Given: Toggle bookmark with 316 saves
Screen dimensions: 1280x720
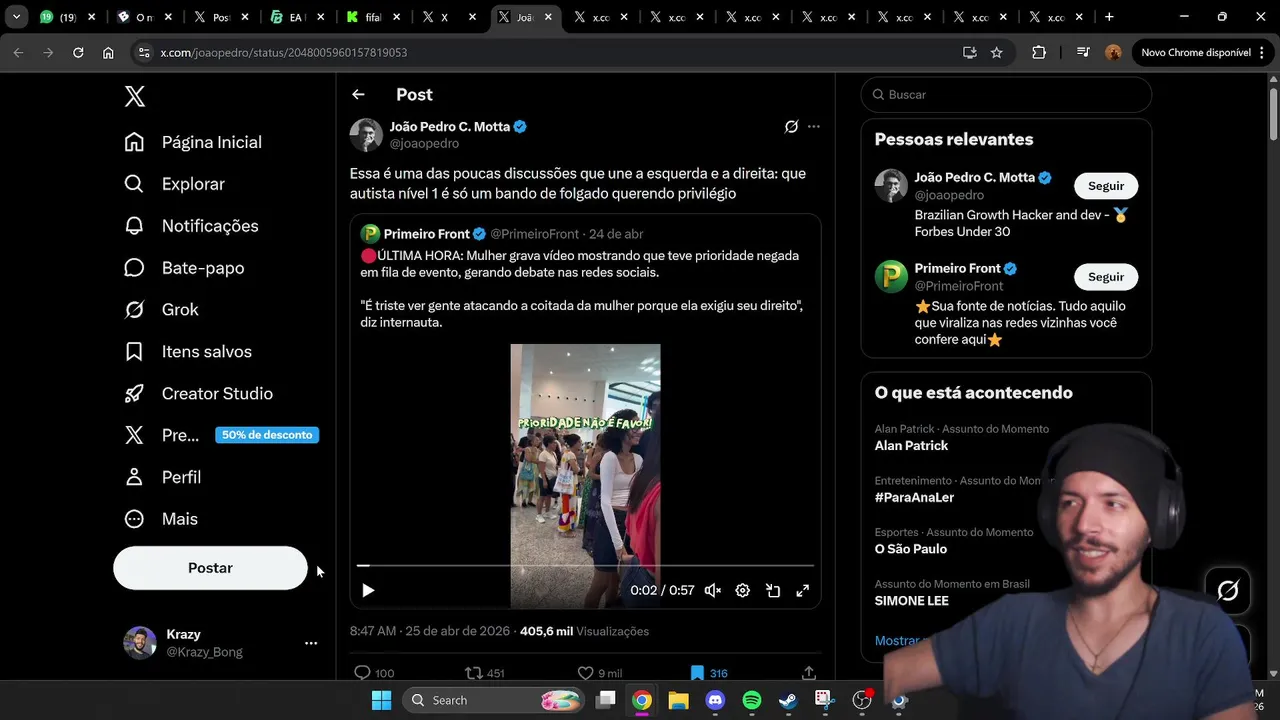Looking at the screenshot, I should (x=708, y=673).
